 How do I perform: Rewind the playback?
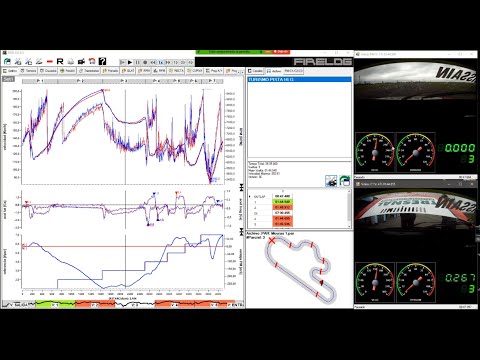153,62
